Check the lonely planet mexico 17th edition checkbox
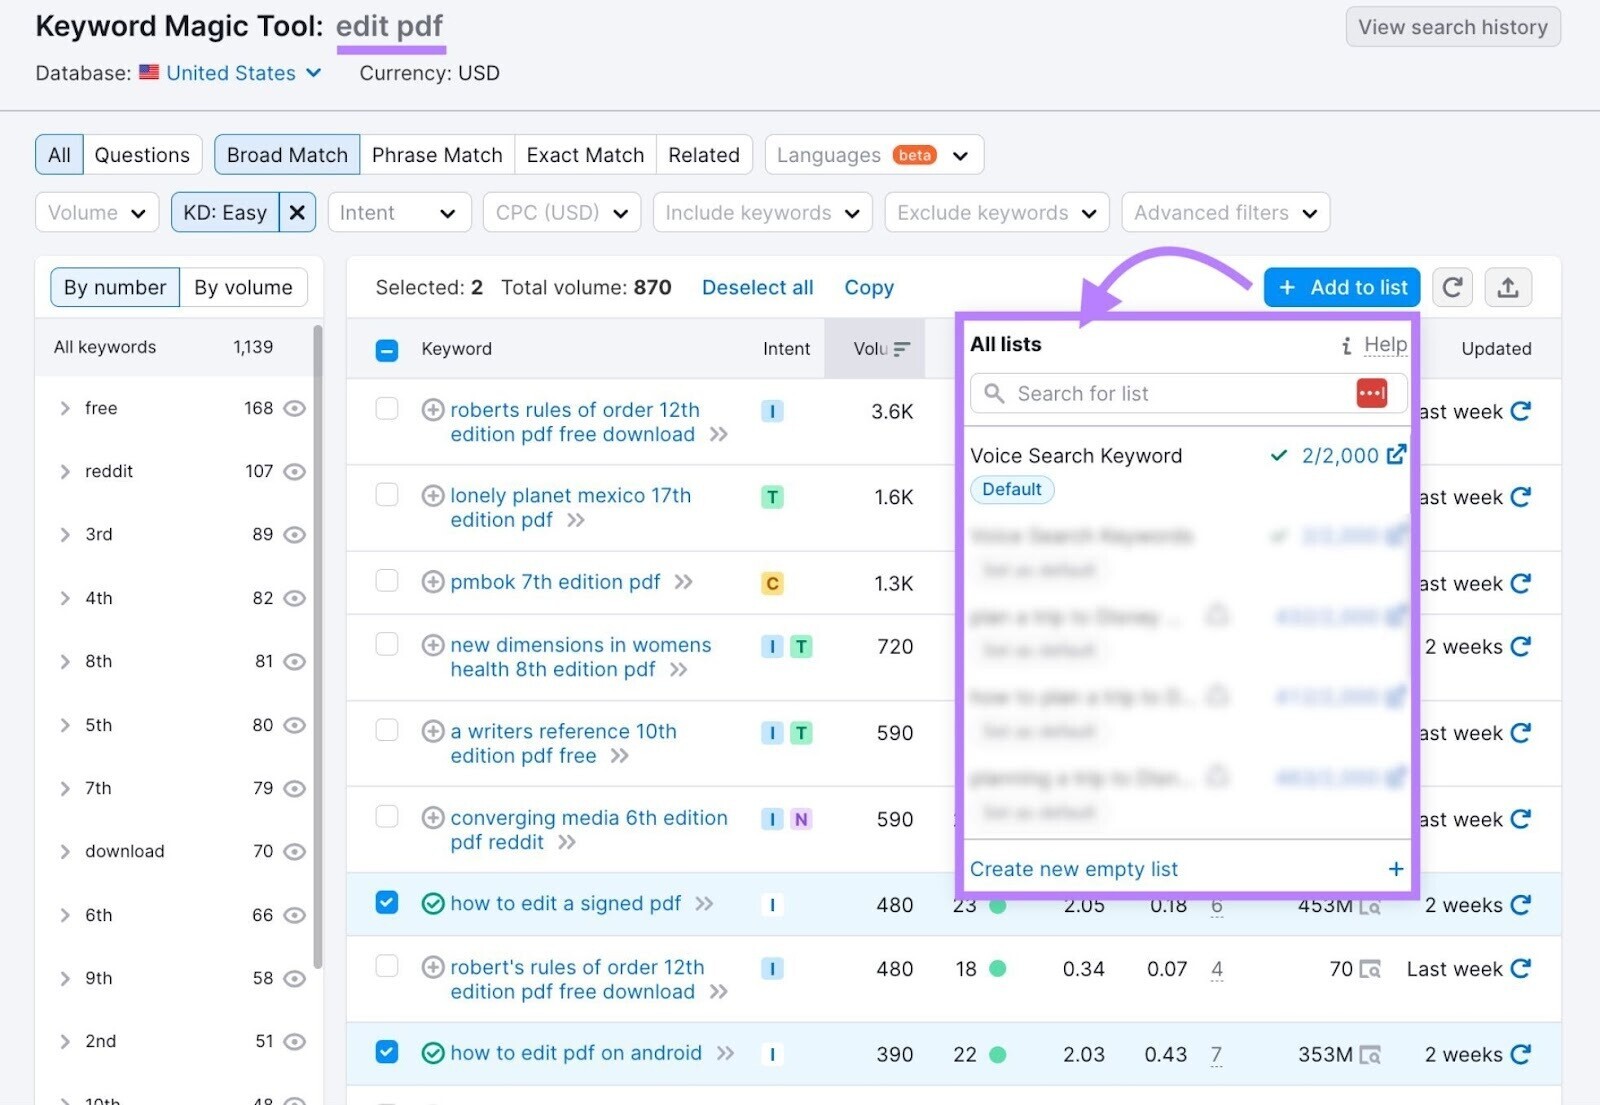The width and height of the screenshot is (1600, 1105). (x=386, y=494)
